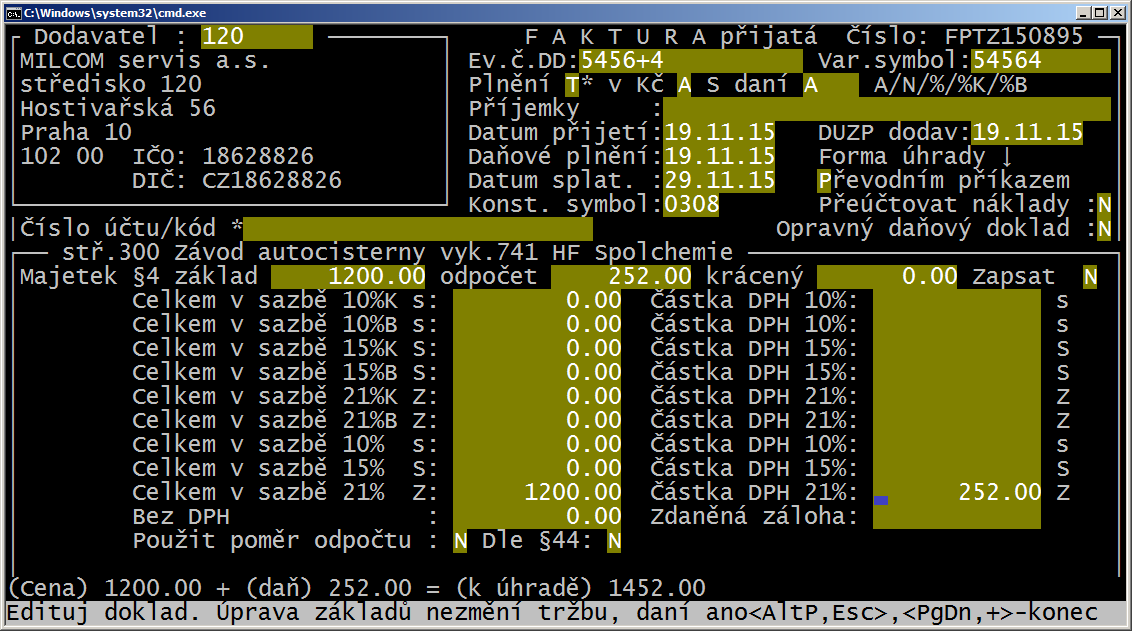Select the Ev.č.DD field with 5456+4
The height and width of the screenshot is (631, 1132).
pyautogui.click(x=691, y=61)
